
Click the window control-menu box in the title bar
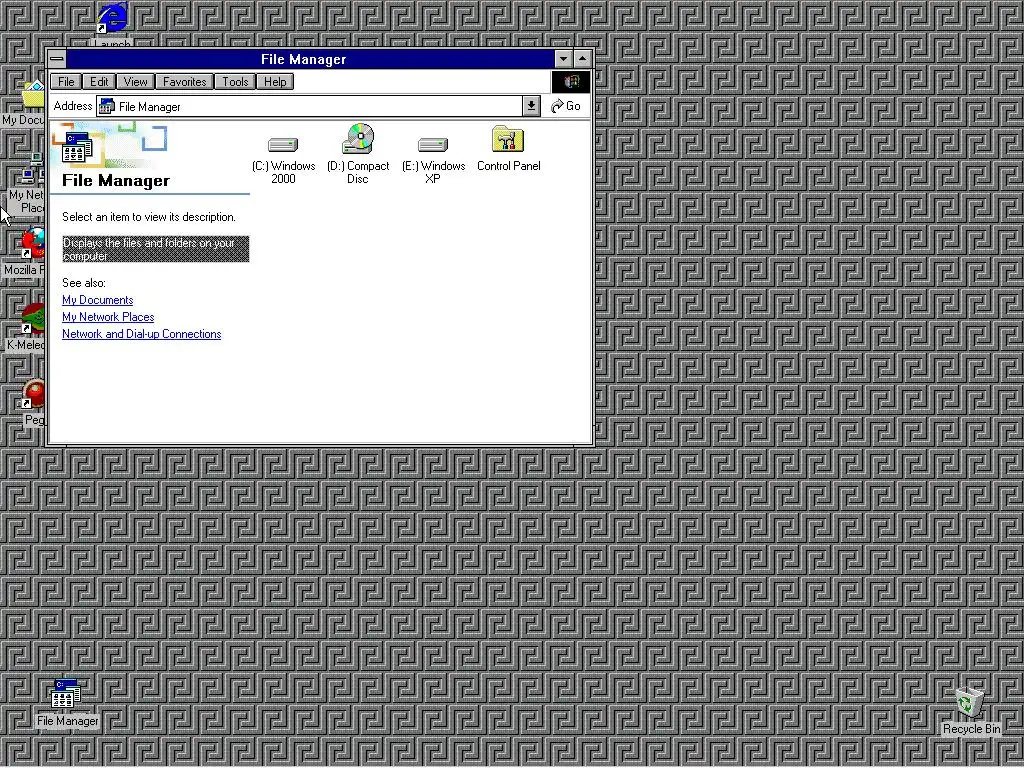pyautogui.click(x=57, y=59)
